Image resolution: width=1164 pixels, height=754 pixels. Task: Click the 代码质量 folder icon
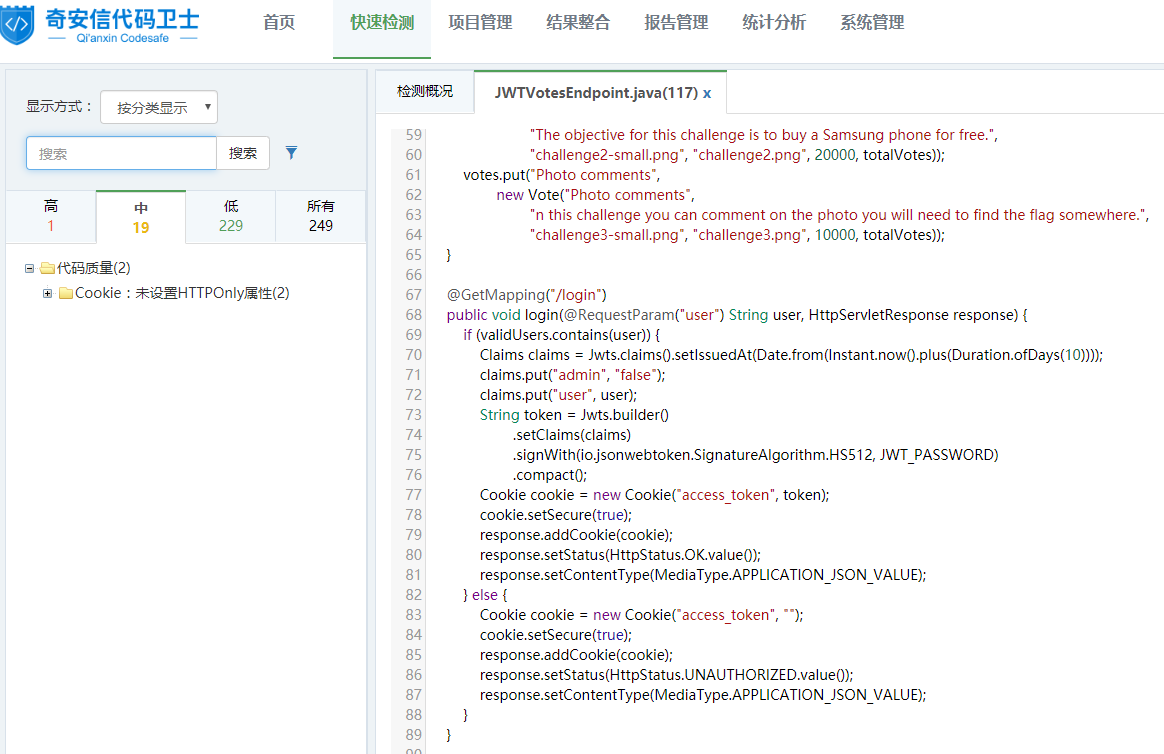pos(47,268)
